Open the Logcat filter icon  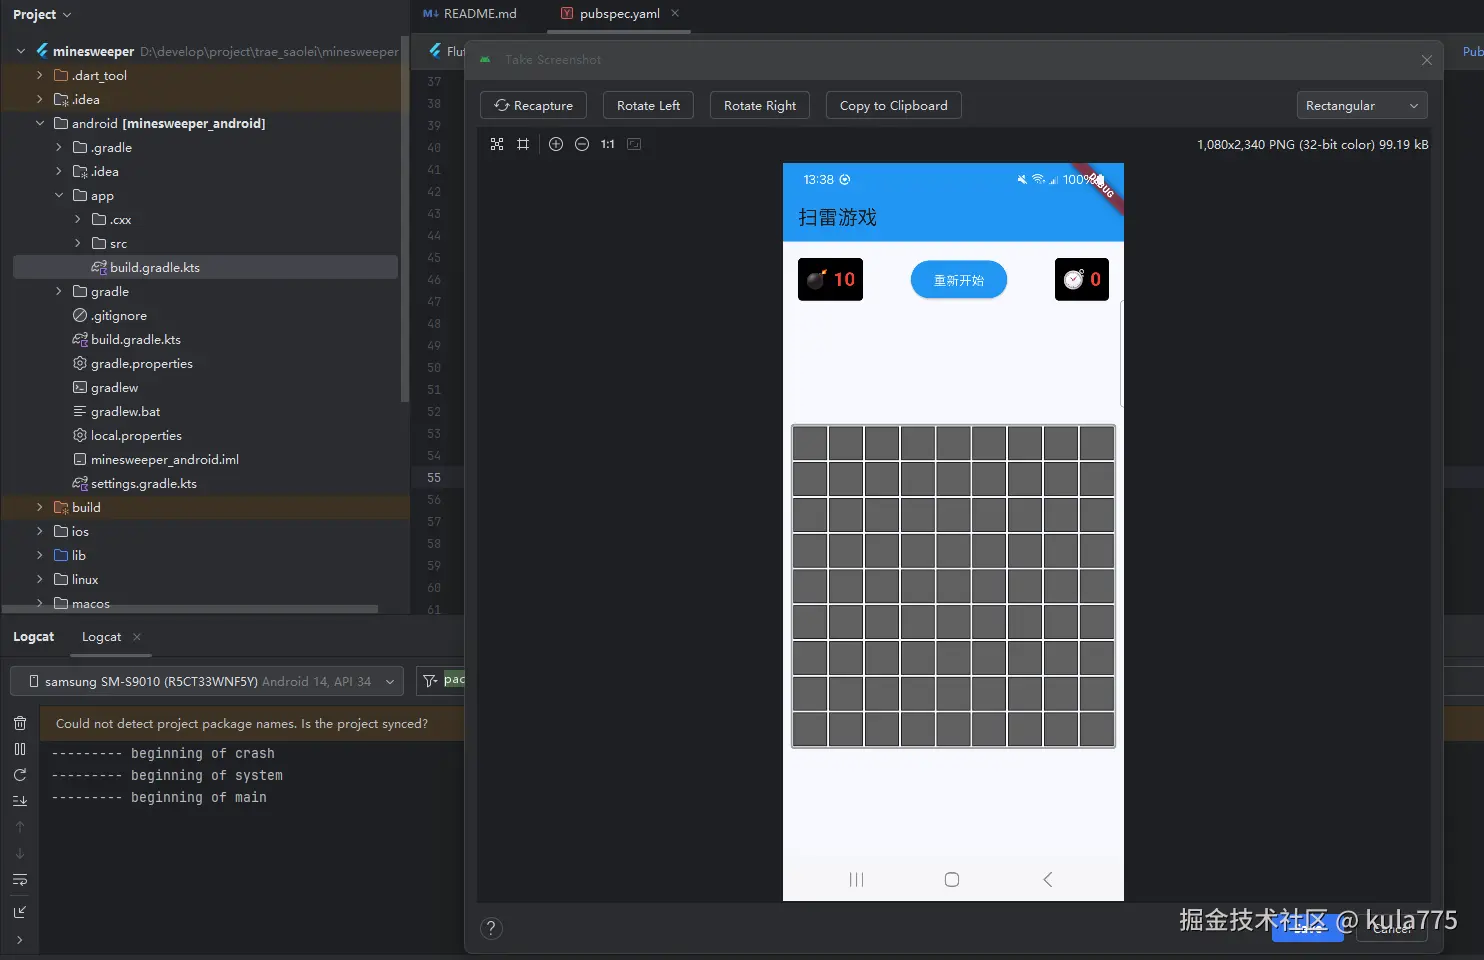430,681
